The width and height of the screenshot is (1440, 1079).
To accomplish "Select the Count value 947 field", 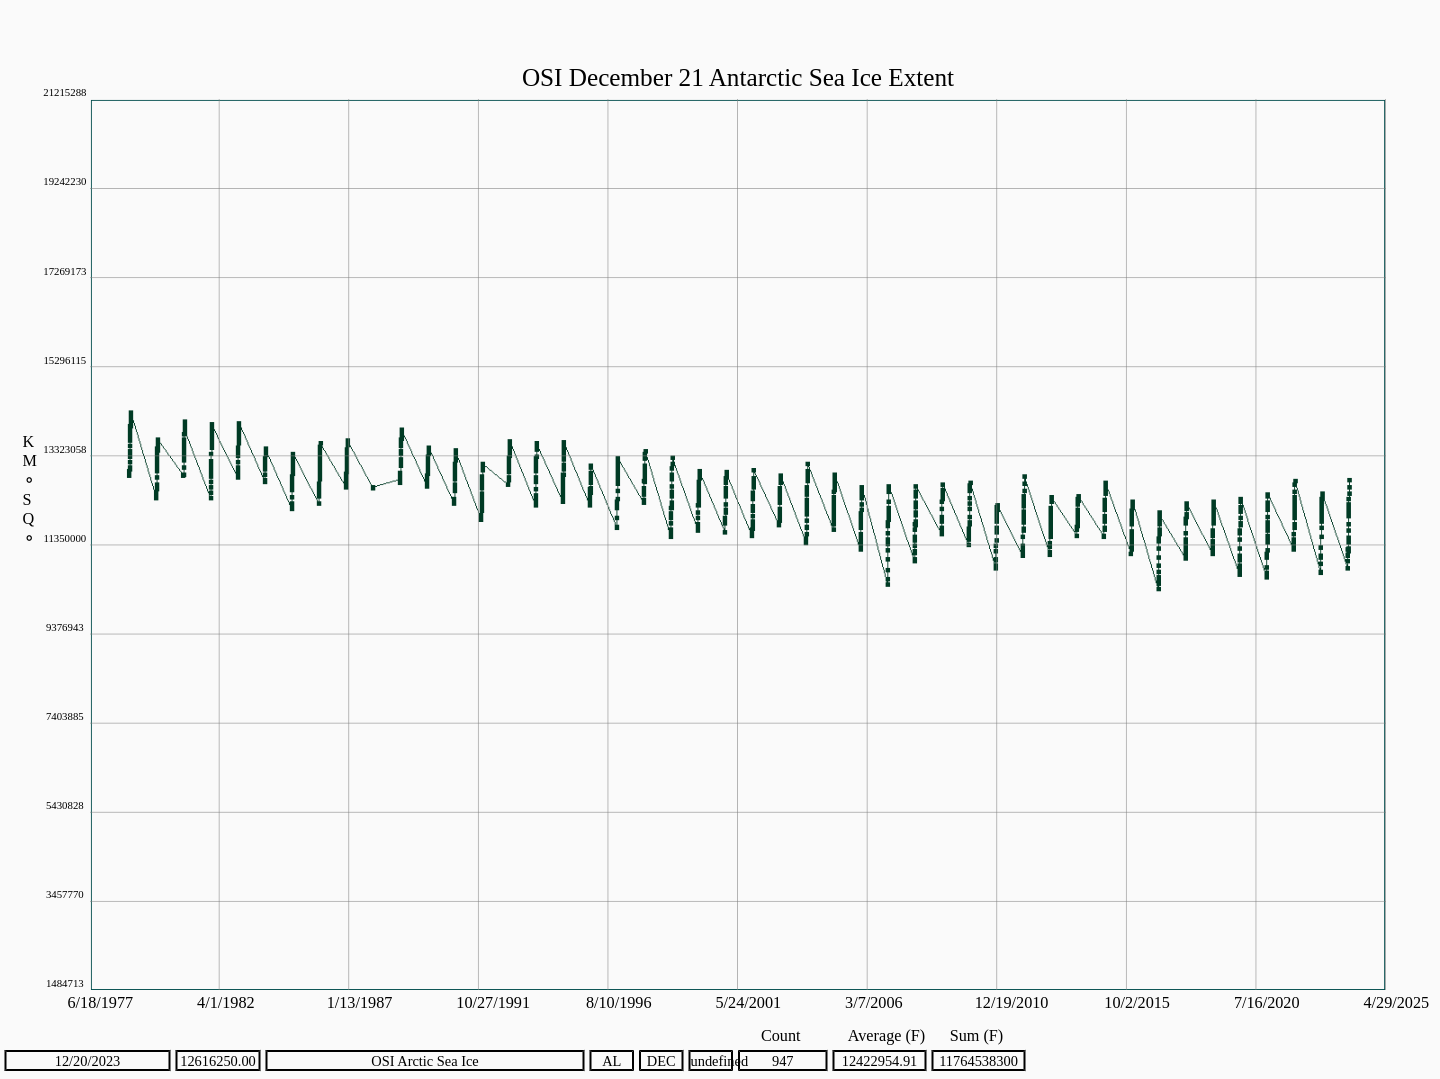I will [x=782, y=1061].
